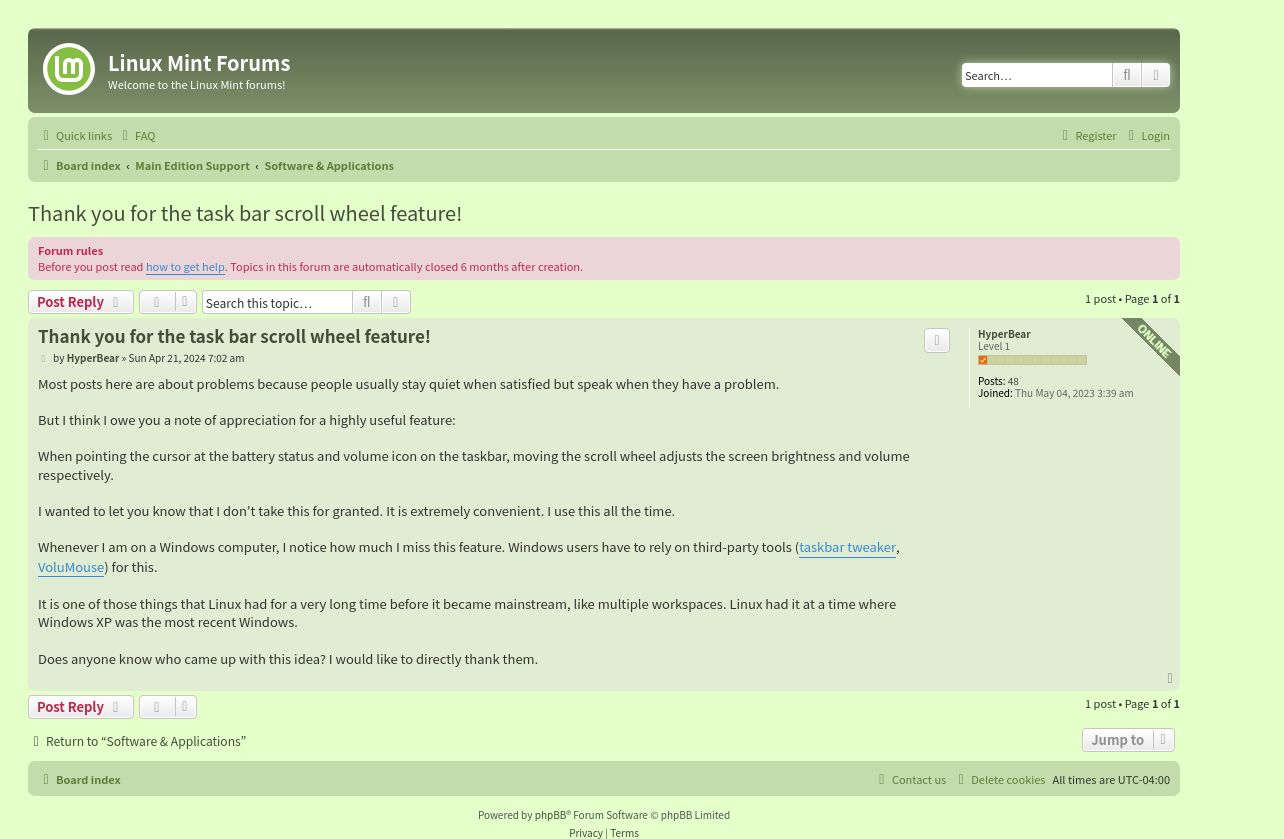1284x839 pixels.
Task: Click upper '1 post • Page 1 of 1' text
Action: [1132, 299]
